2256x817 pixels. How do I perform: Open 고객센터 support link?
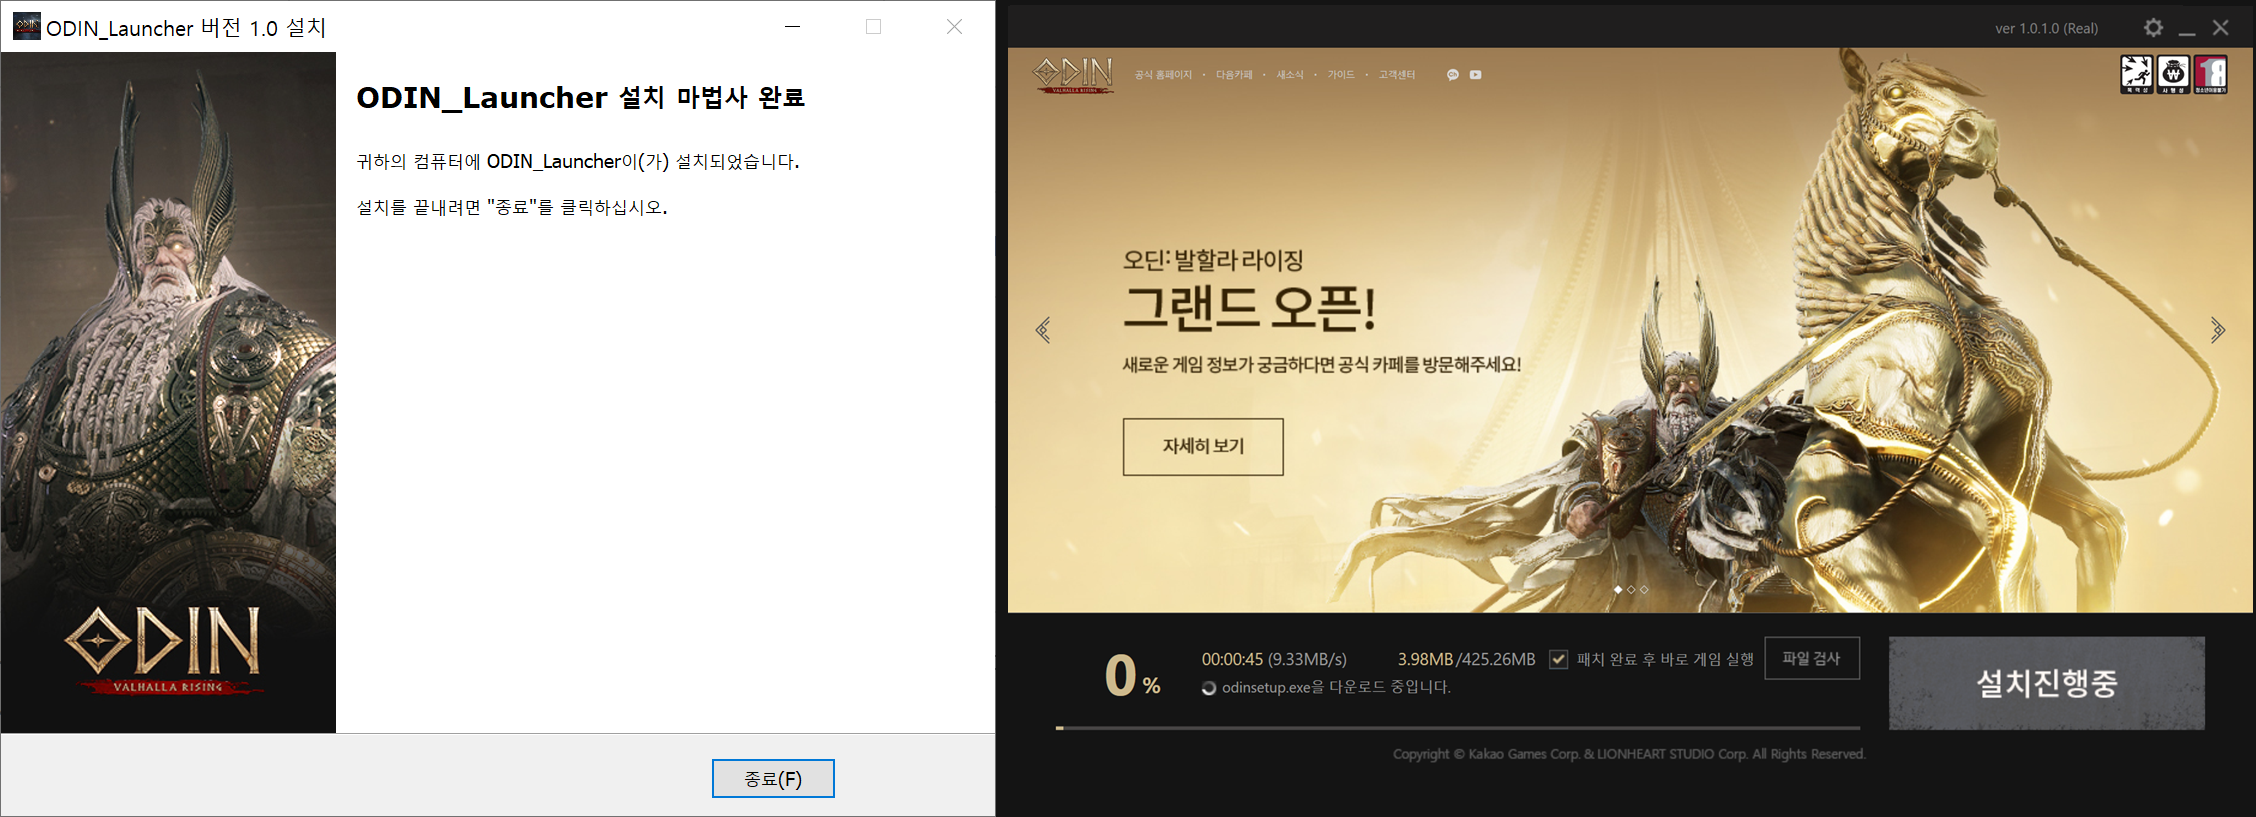1397,75
